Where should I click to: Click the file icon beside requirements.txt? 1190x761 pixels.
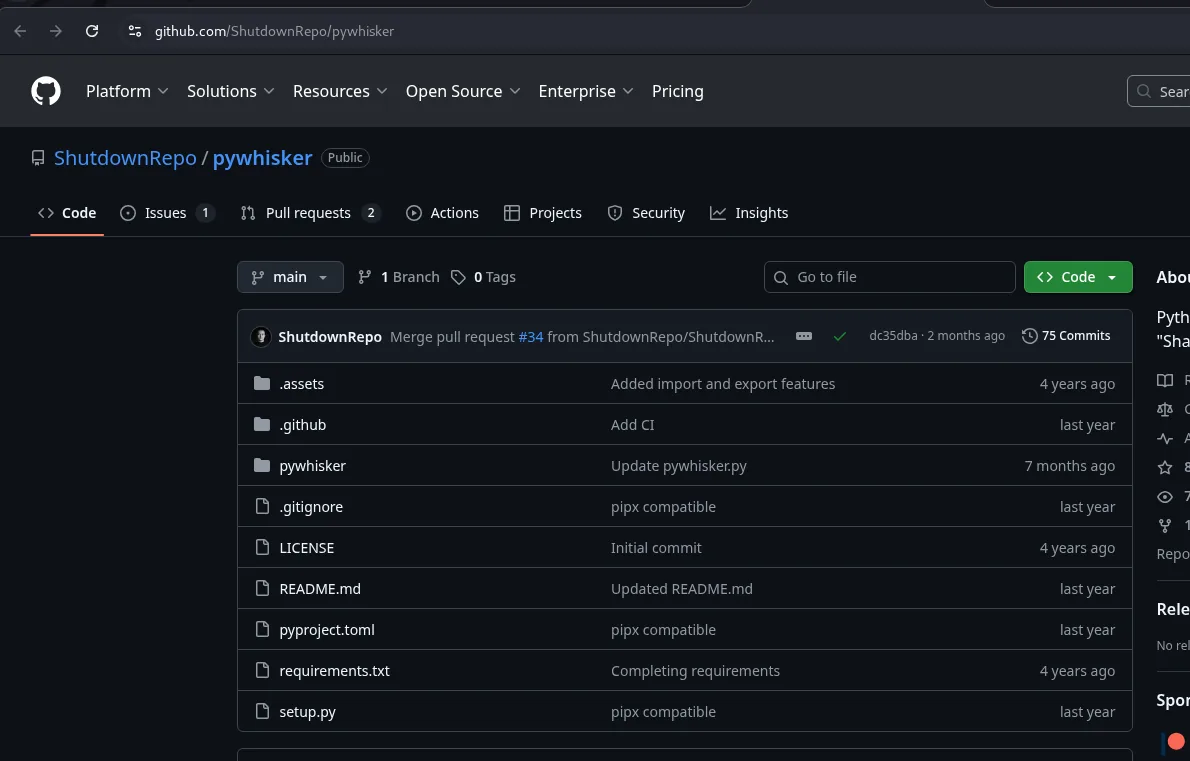pyautogui.click(x=263, y=670)
